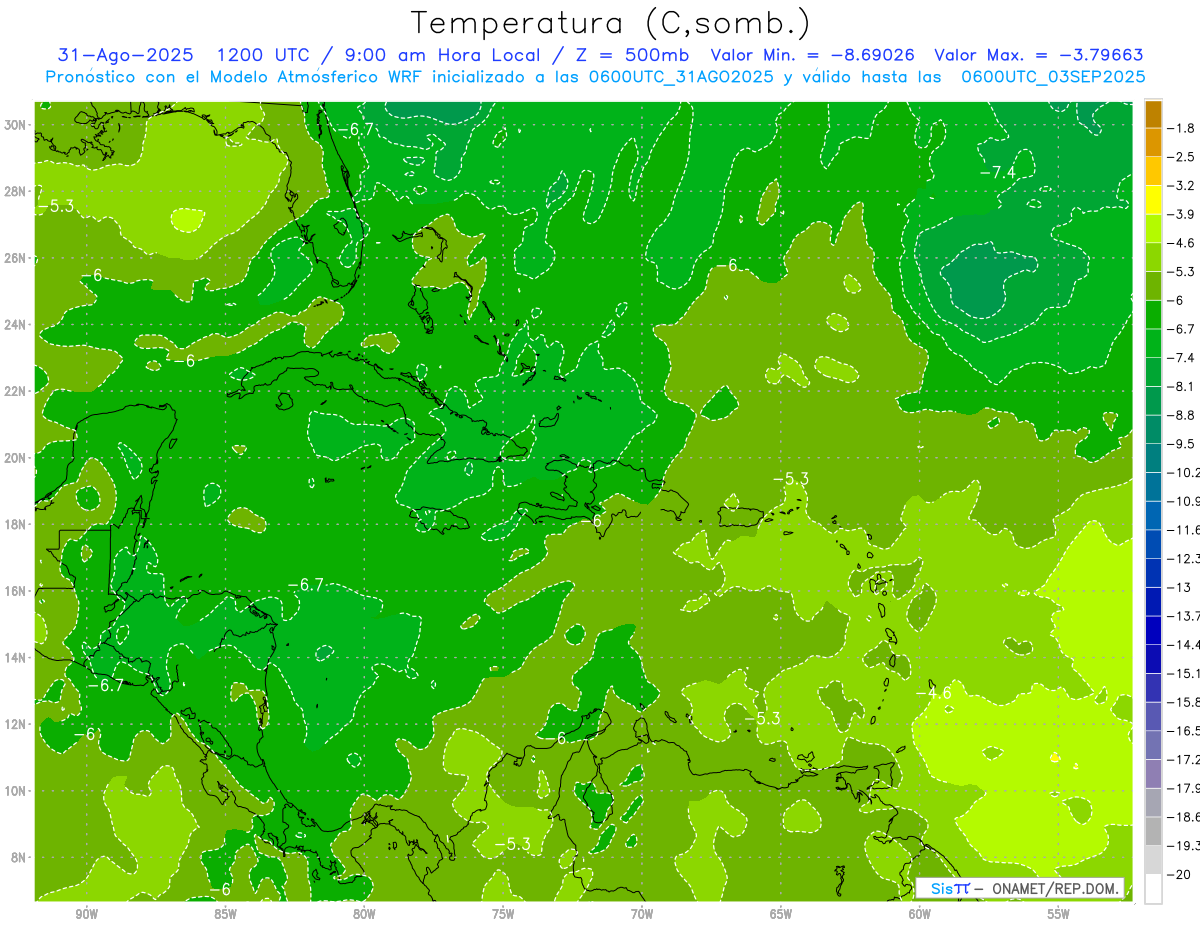Click the 55W longitude axis label
Image resolution: width=1200 pixels, height=927 pixels.
(x=1059, y=913)
